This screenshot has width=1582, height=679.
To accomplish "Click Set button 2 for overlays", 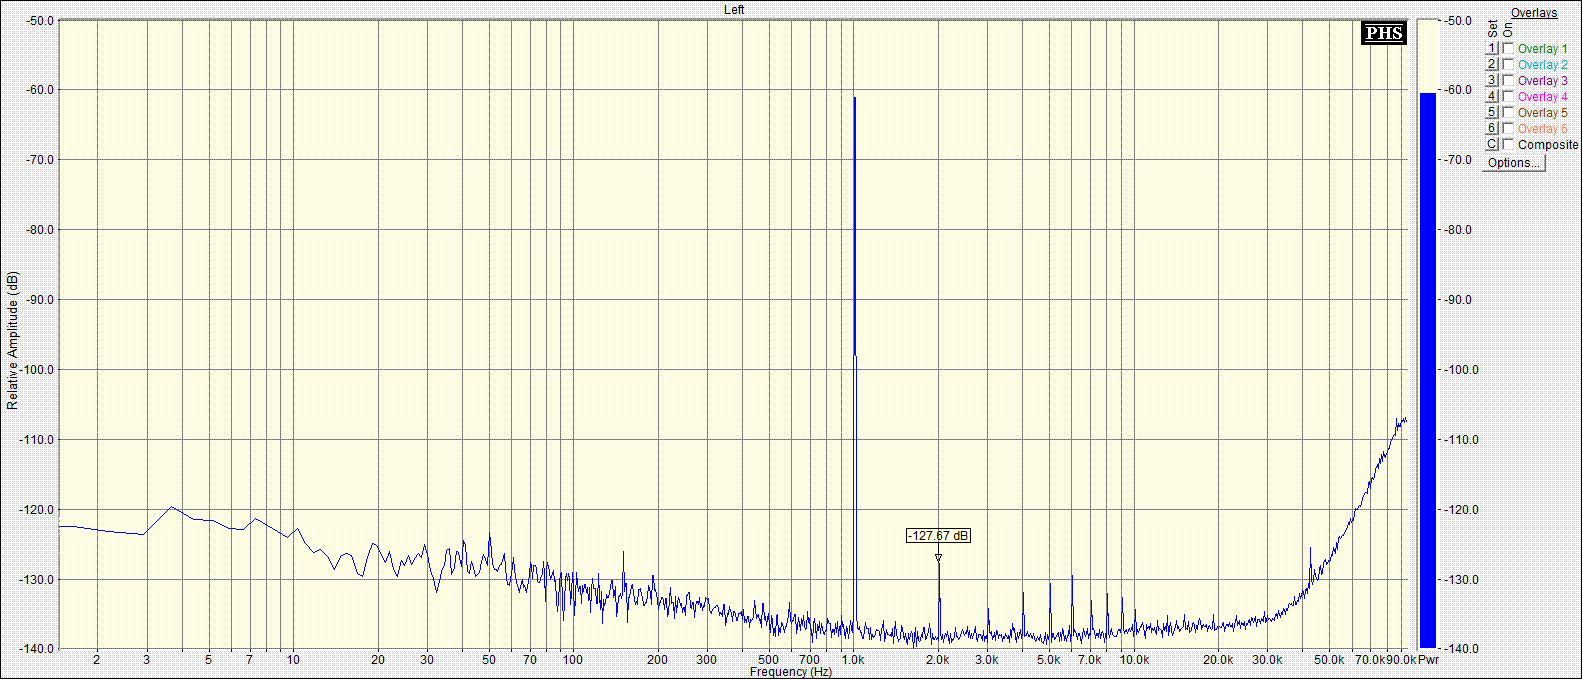I will pos(1492,64).
